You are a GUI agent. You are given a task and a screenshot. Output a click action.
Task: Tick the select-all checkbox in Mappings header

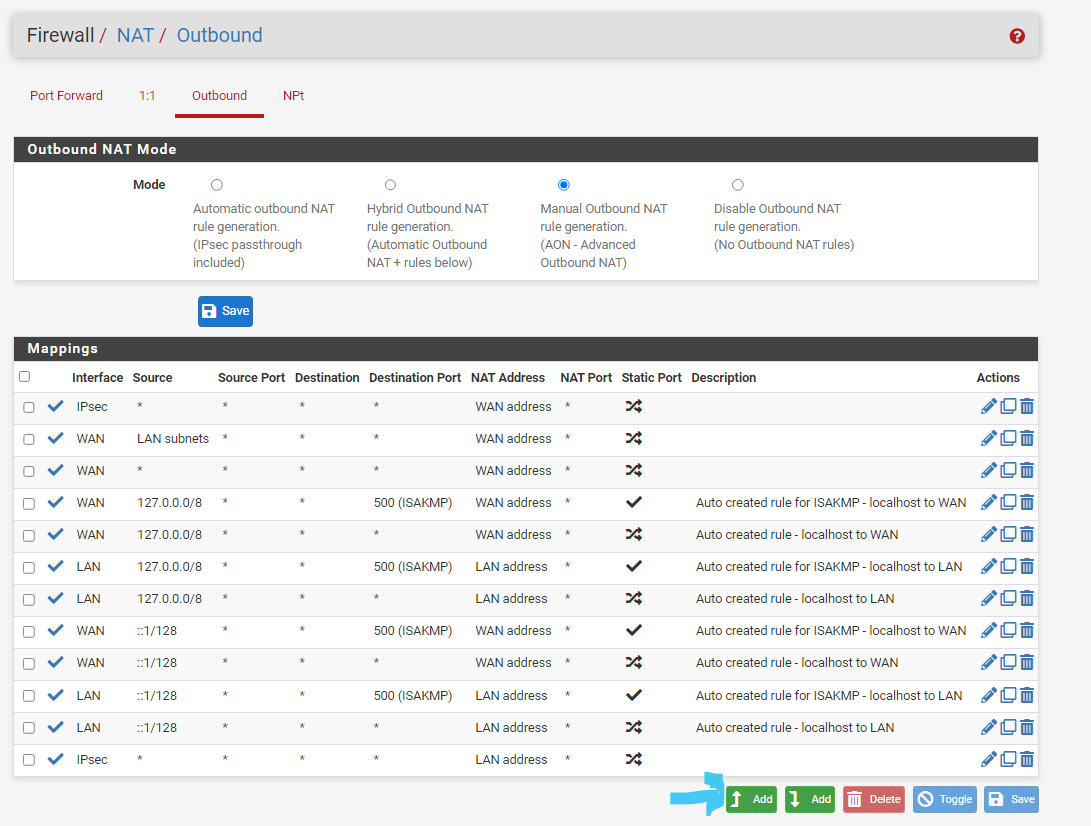(25, 376)
